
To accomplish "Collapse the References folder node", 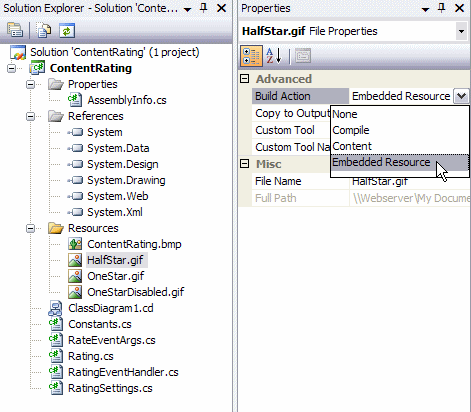I will click(x=30, y=116).
